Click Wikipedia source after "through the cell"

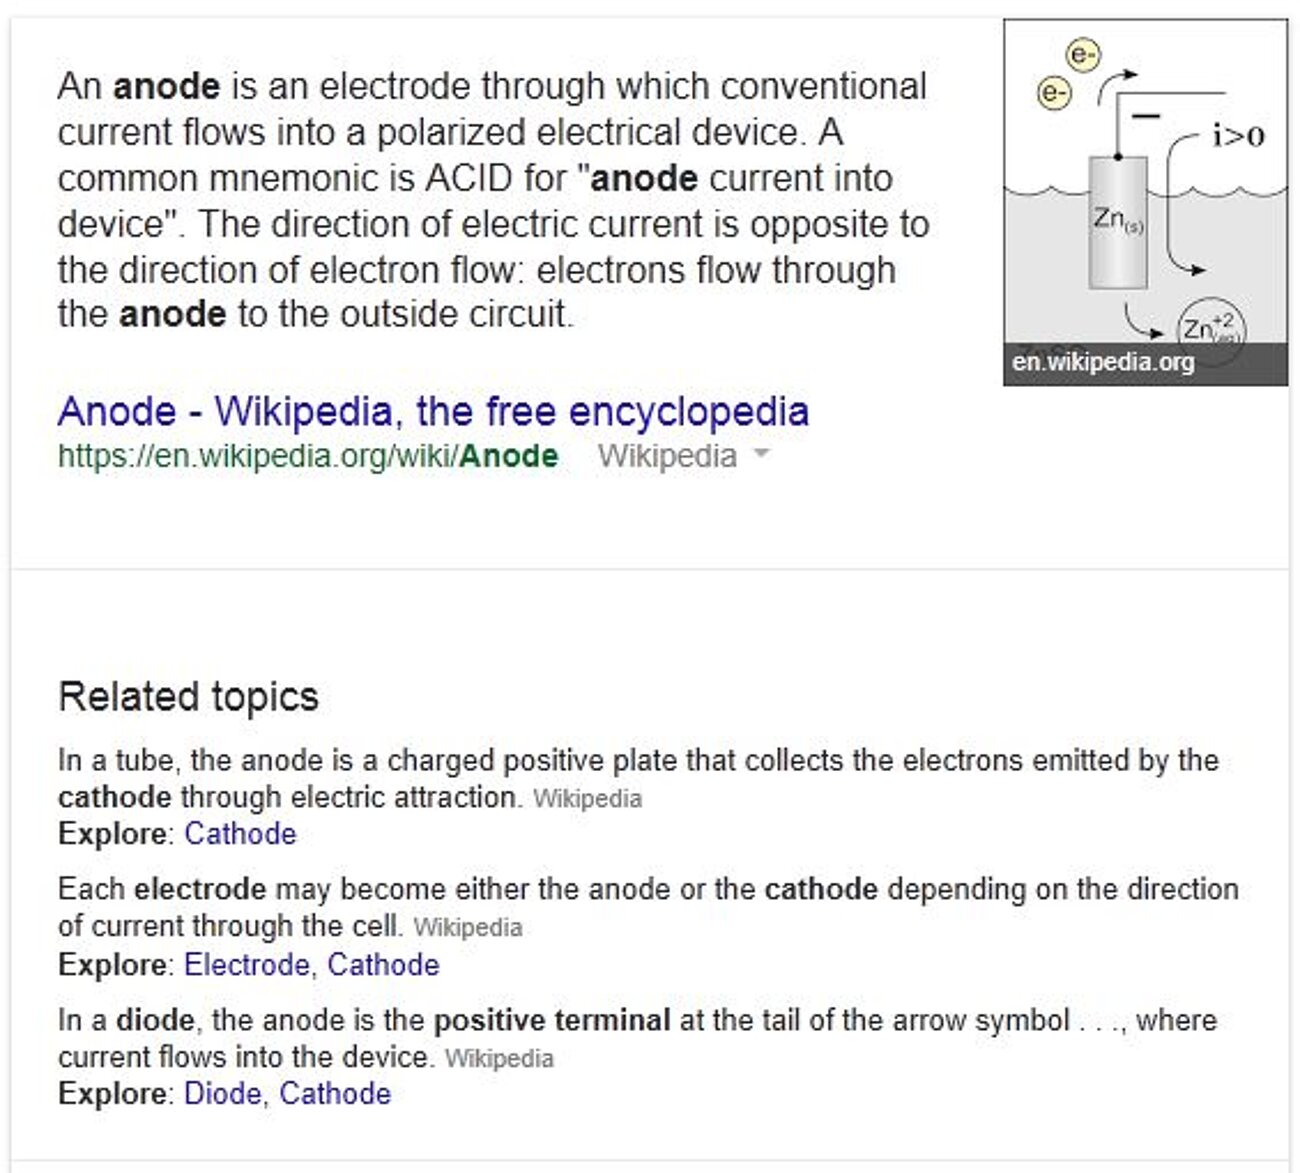pos(467,928)
